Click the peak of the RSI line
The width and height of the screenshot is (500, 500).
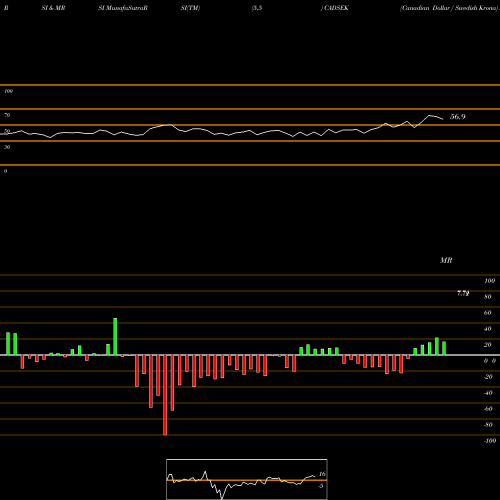pyautogui.click(x=430, y=115)
